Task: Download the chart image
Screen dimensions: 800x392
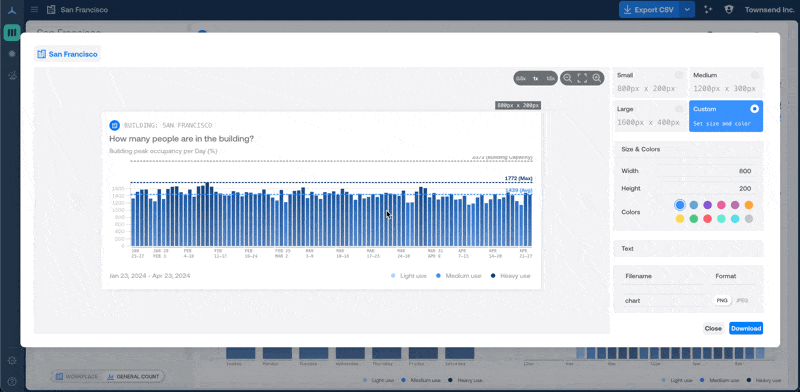Action: pyautogui.click(x=746, y=328)
